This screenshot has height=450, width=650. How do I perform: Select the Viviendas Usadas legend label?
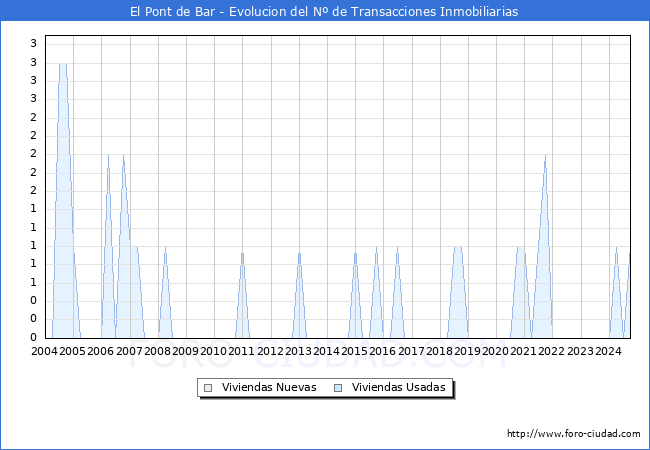[x=398, y=387]
